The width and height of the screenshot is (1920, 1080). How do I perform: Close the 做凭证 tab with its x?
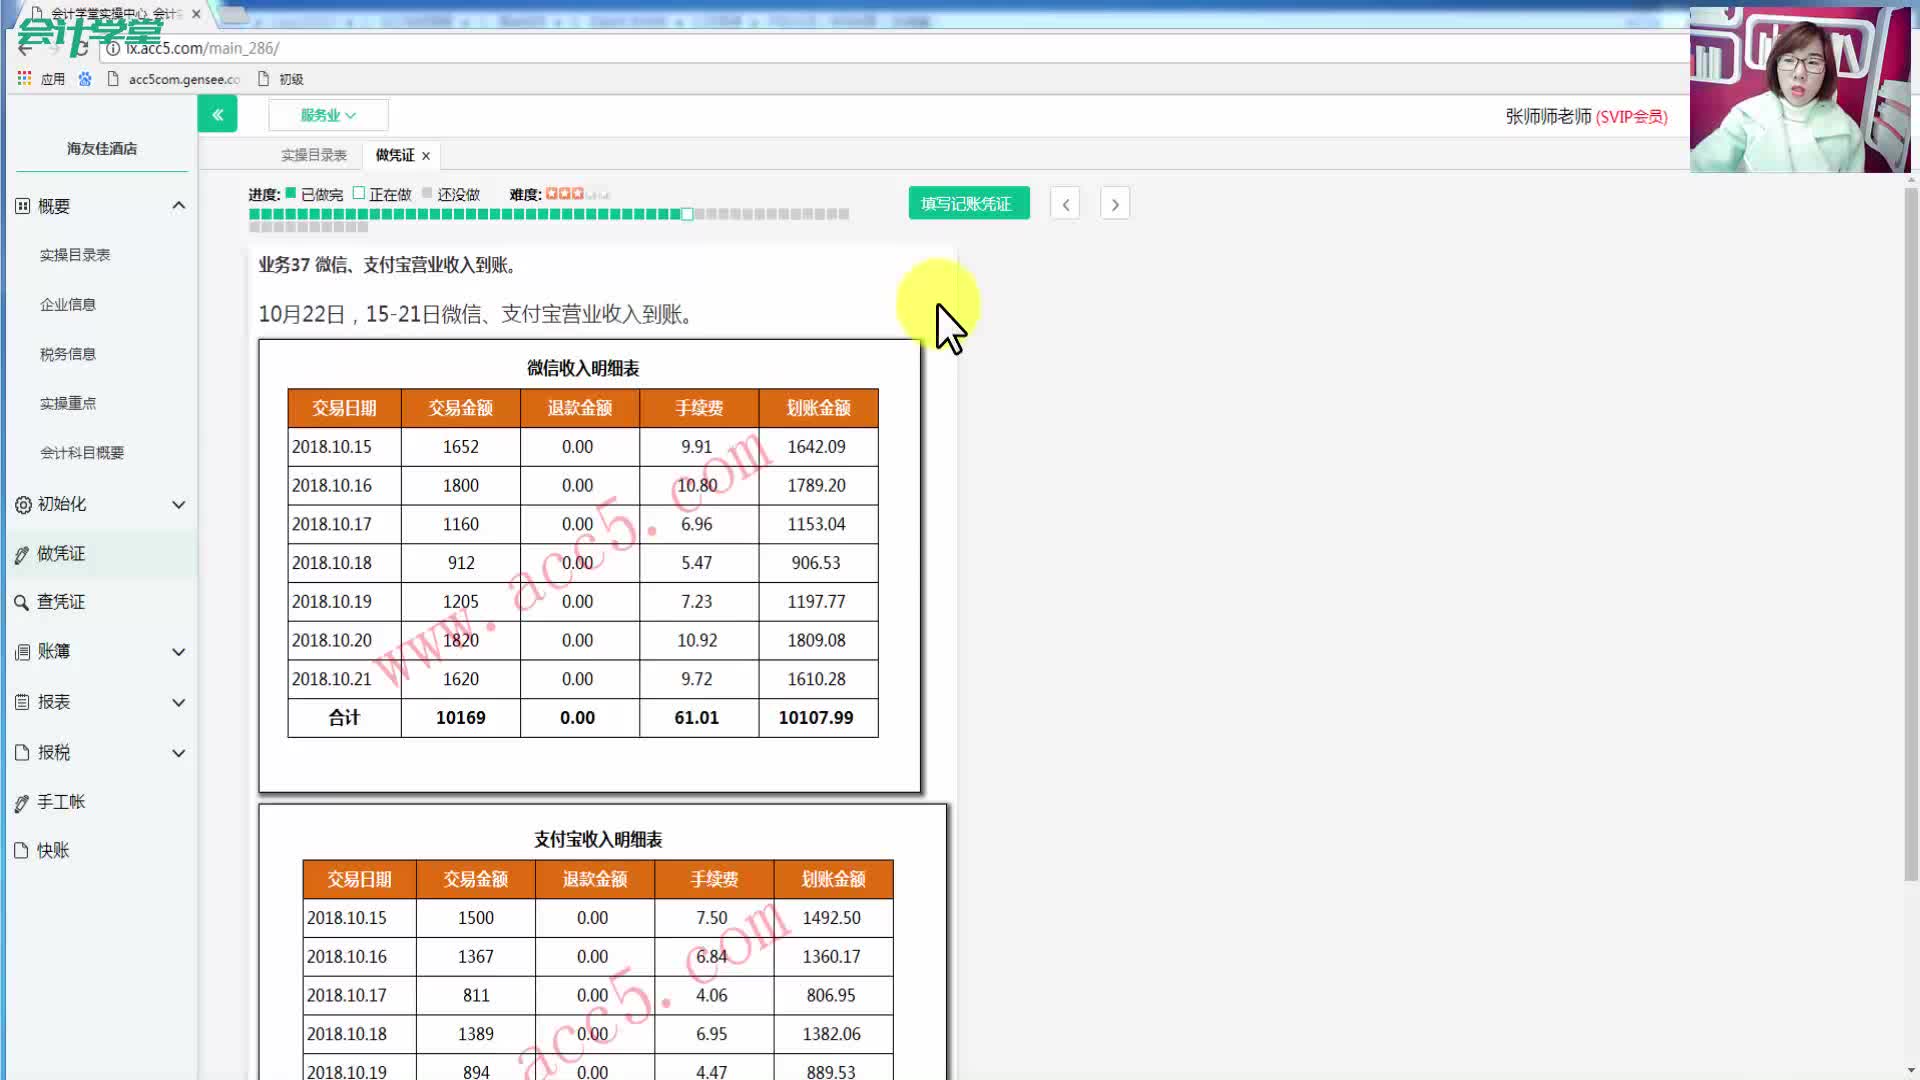coord(426,156)
